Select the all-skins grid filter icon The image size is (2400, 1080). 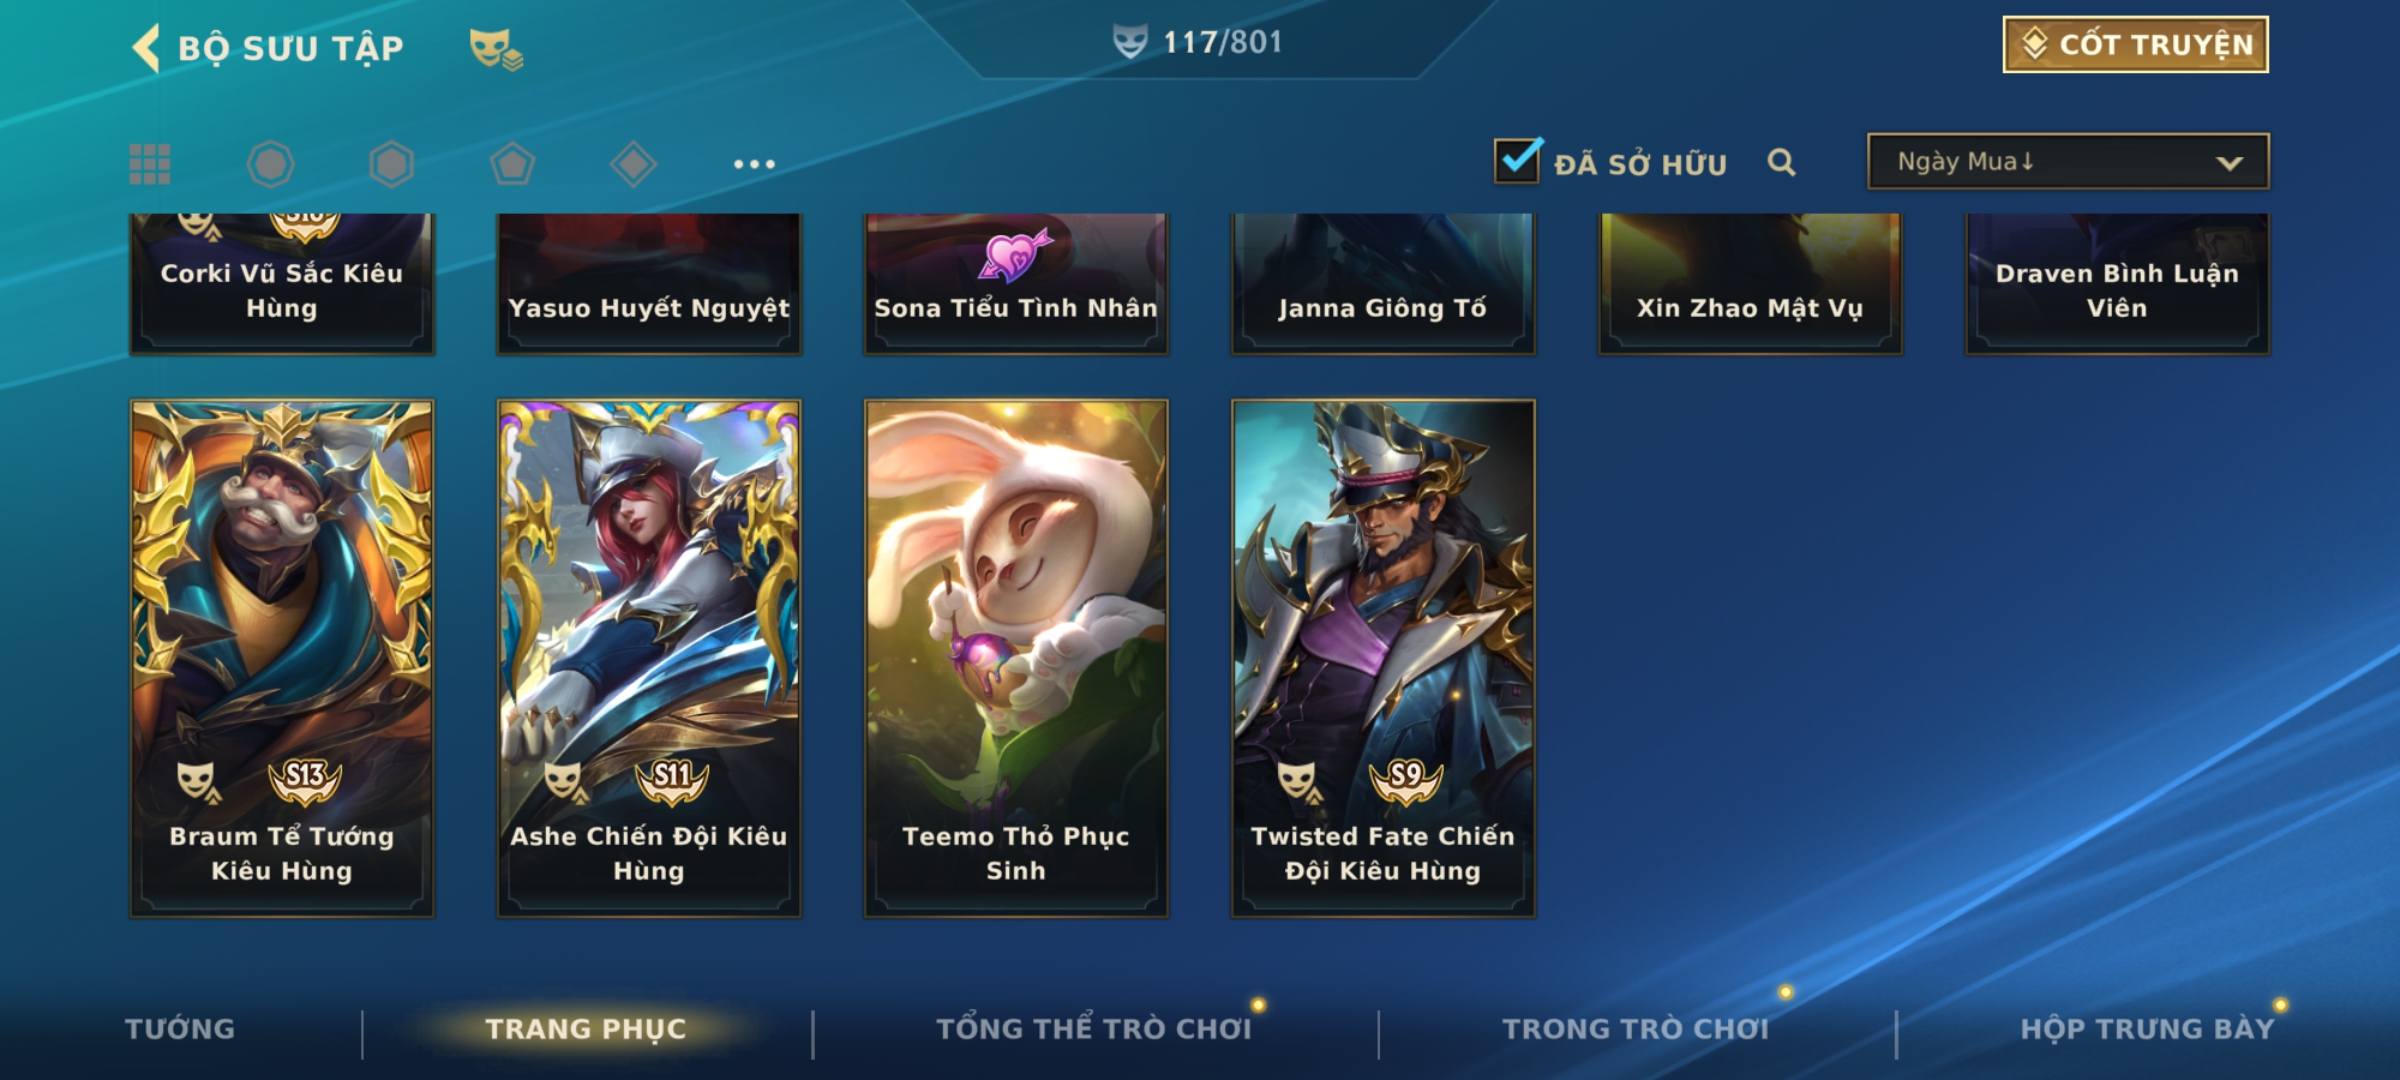point(150,164)
